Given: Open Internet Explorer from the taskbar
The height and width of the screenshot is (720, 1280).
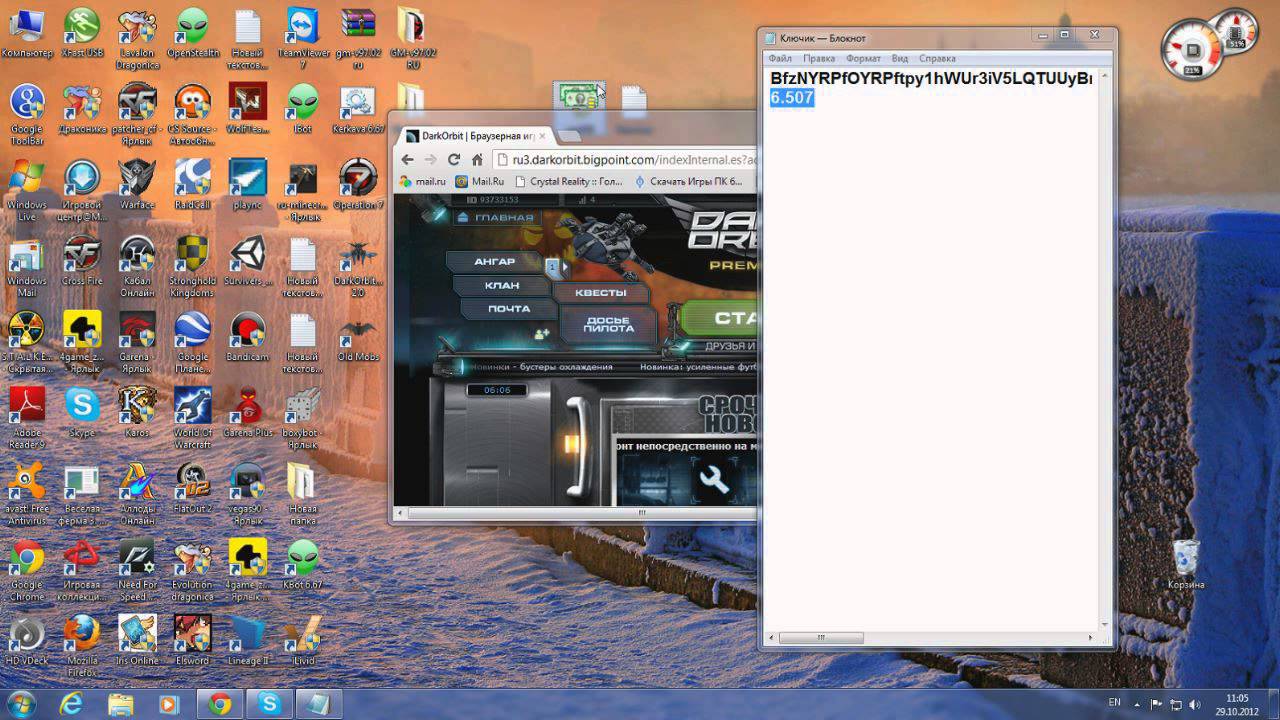Looking at the screenshot, I should tap(71, 704).
